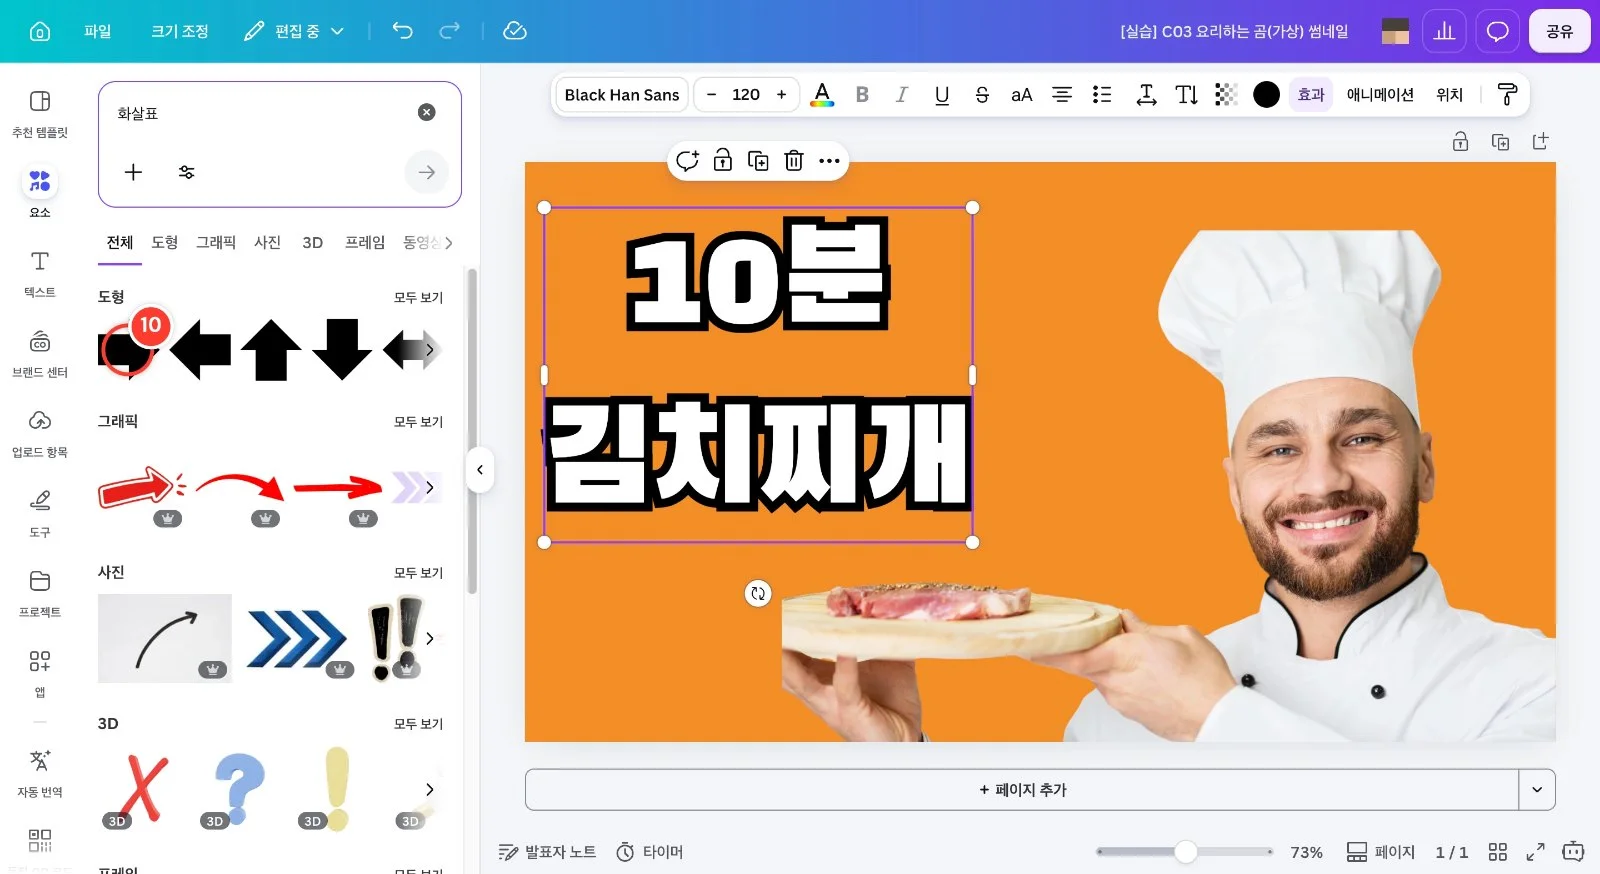Open 브랜드 센터 sidebar icon

pos(40,352)
